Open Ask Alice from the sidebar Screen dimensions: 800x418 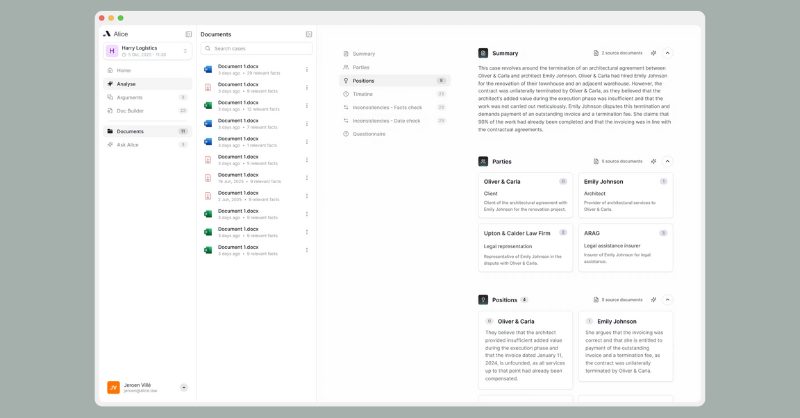click(x=128, y=144)
